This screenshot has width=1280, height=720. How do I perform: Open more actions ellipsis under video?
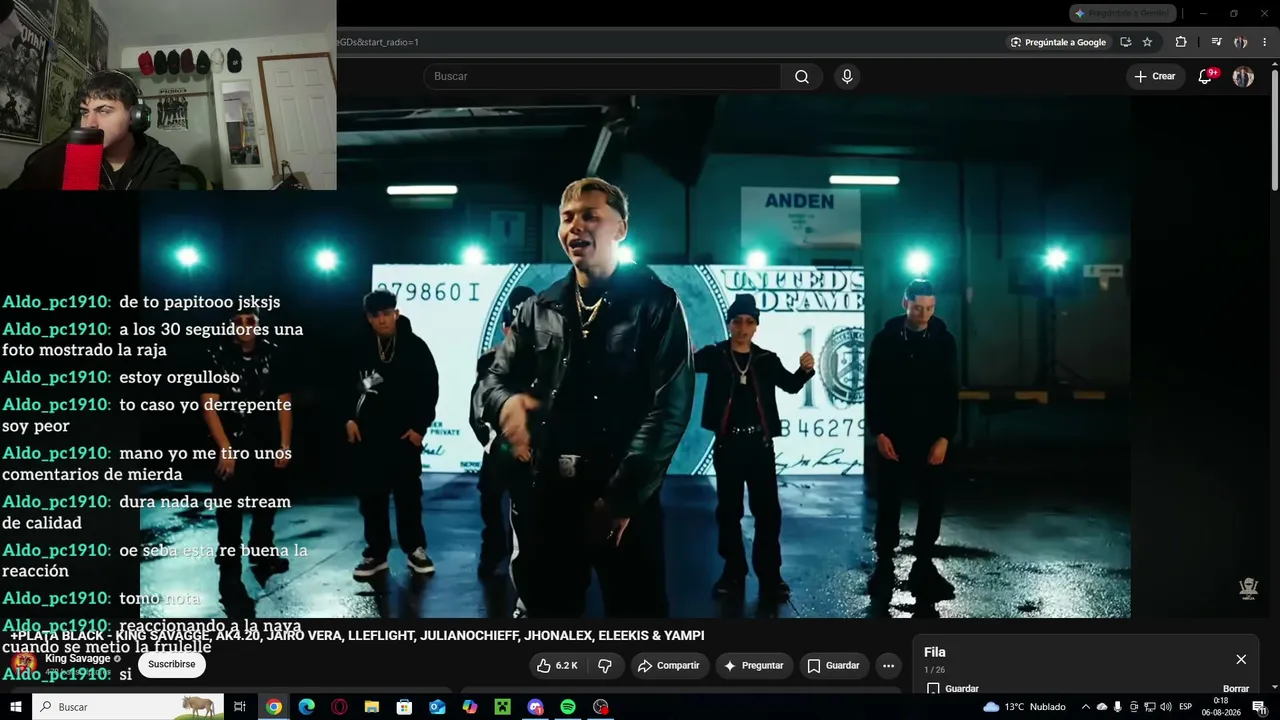coord(888,666)
